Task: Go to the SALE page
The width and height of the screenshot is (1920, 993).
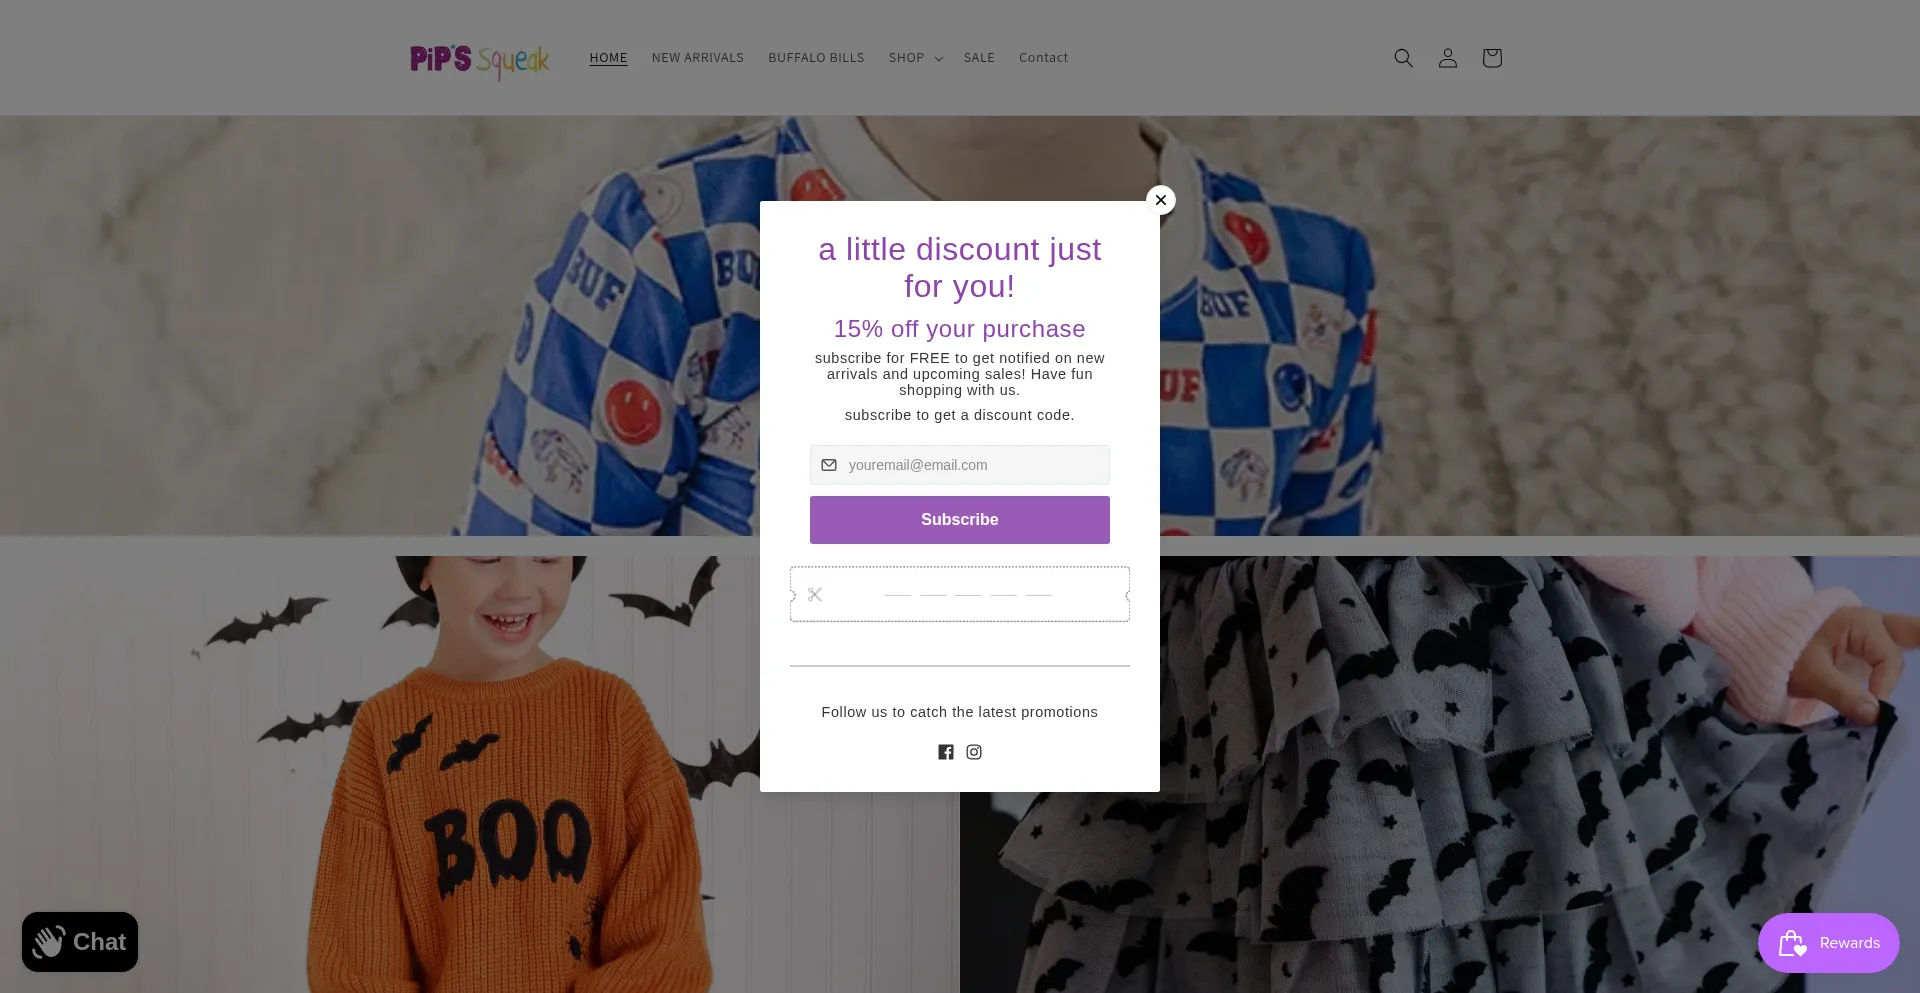Action: pos(978,58)
